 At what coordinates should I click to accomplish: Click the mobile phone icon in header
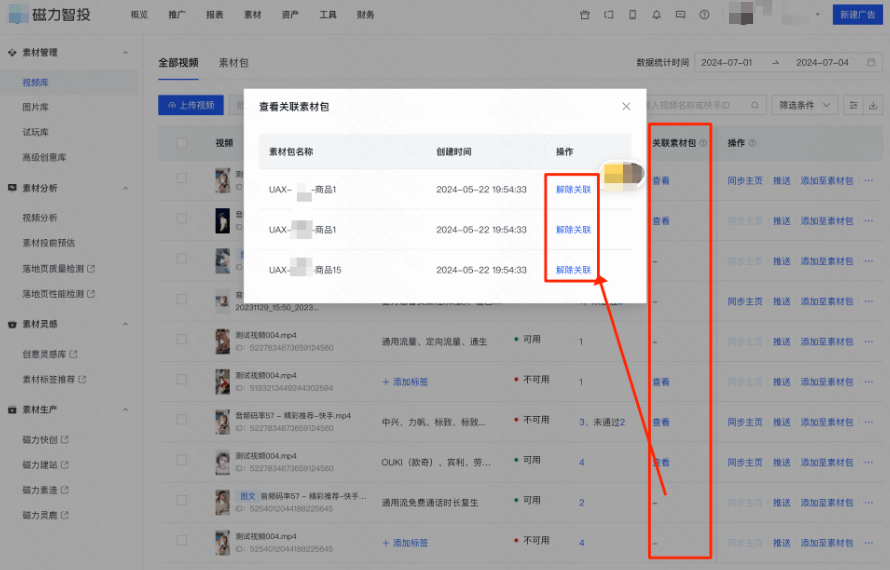click(632, 15)
